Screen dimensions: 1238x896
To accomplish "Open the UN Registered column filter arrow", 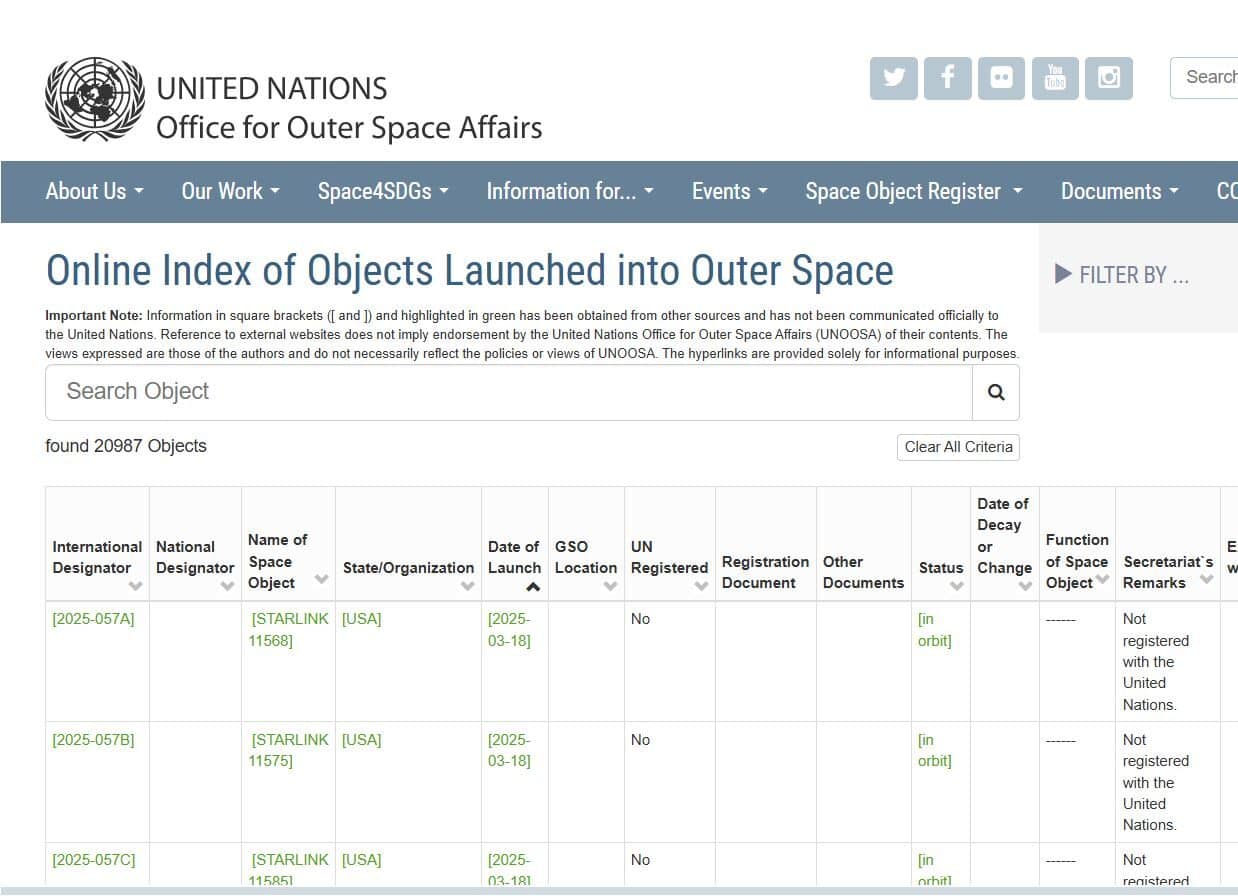I will tap(701, 586).
